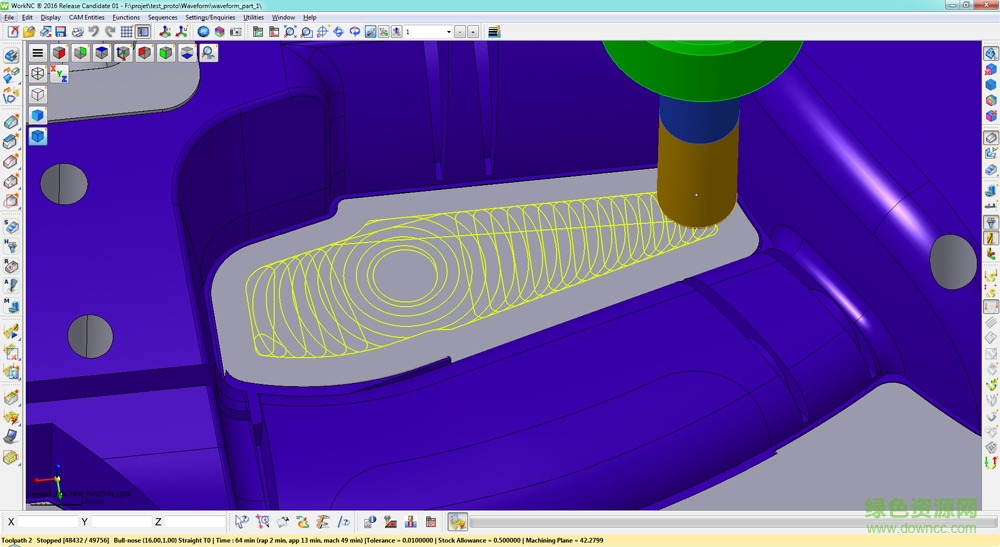
Task: Click the X coordinate input field
Action: click(x=47, y=522)
